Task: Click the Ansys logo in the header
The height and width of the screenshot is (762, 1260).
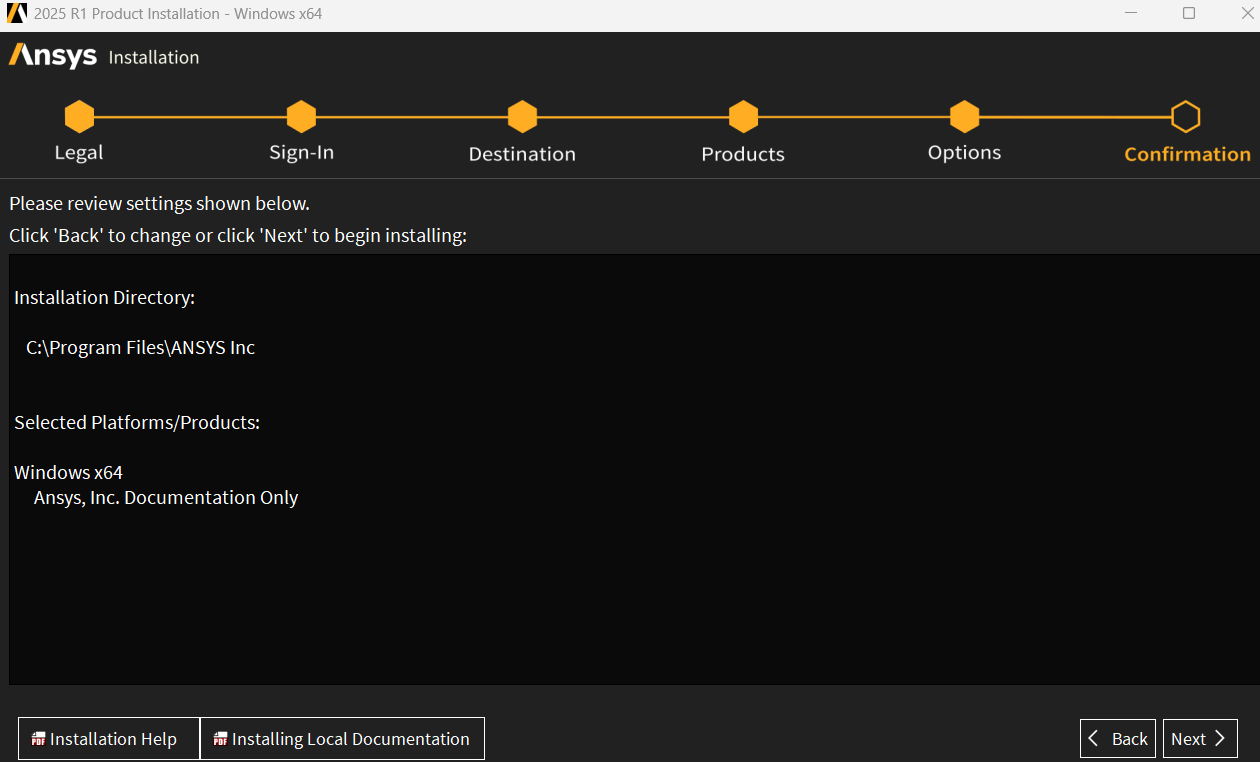Action: (x=53, y=56)
